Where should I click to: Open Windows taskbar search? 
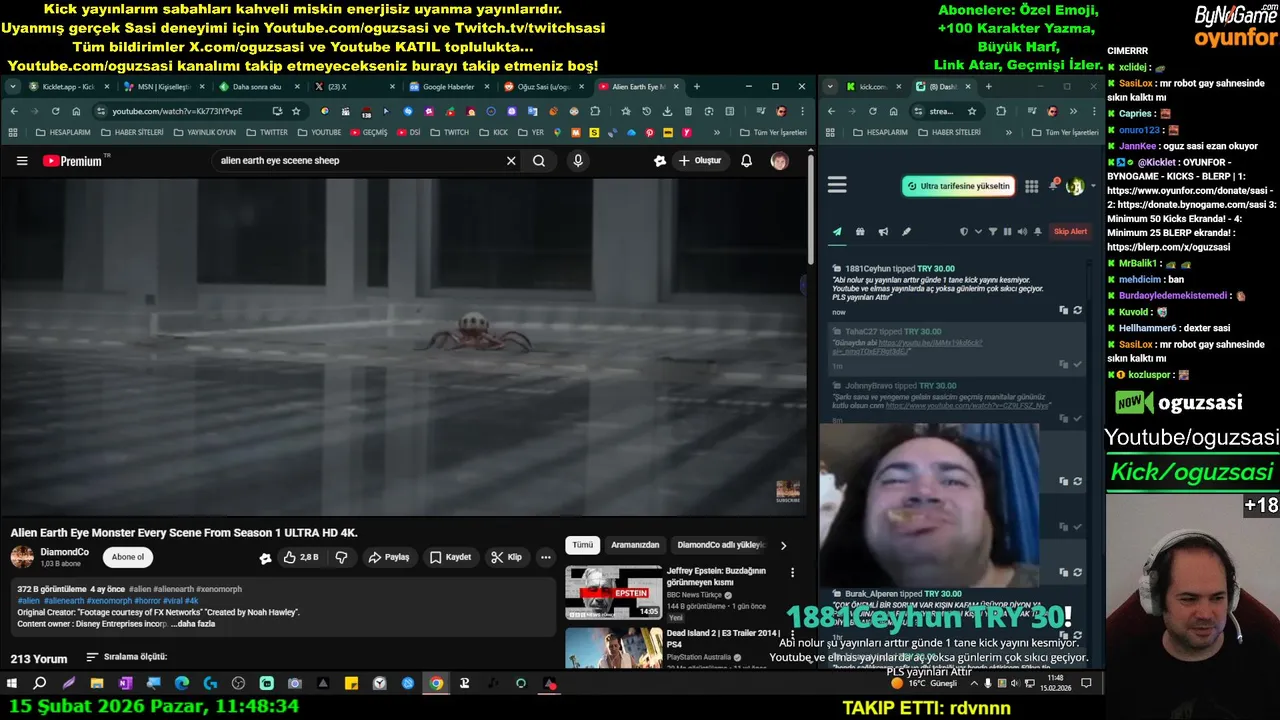point(40,683)
